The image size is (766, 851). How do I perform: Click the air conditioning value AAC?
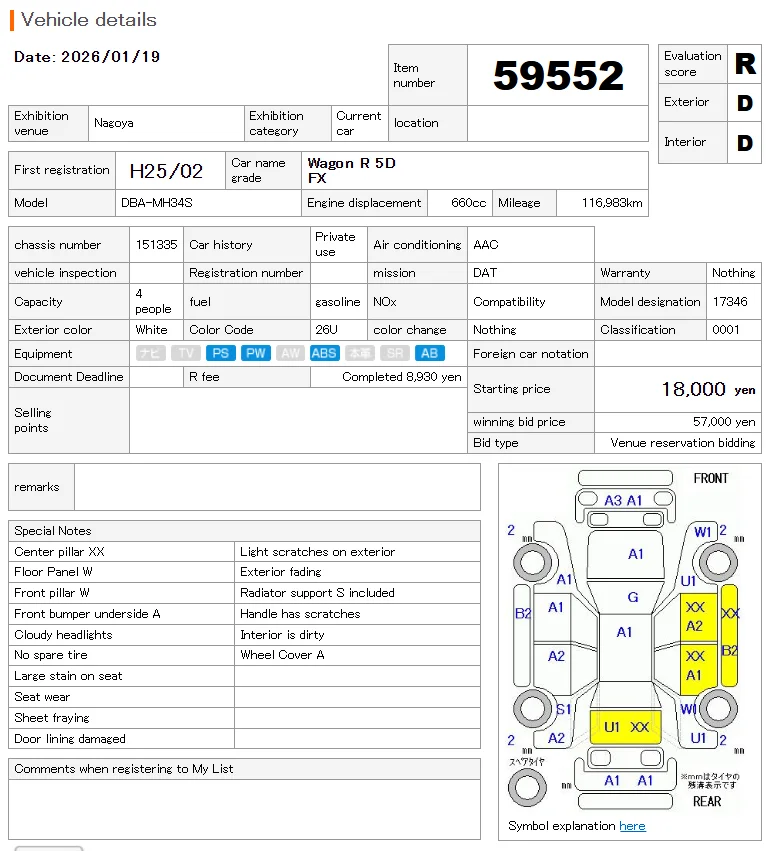point(485,244)
